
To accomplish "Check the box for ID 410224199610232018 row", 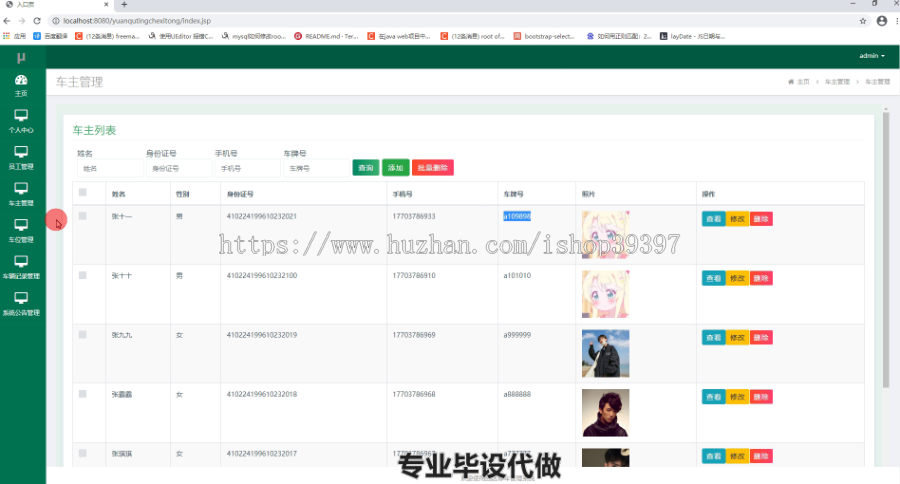I will coord(83,394).
